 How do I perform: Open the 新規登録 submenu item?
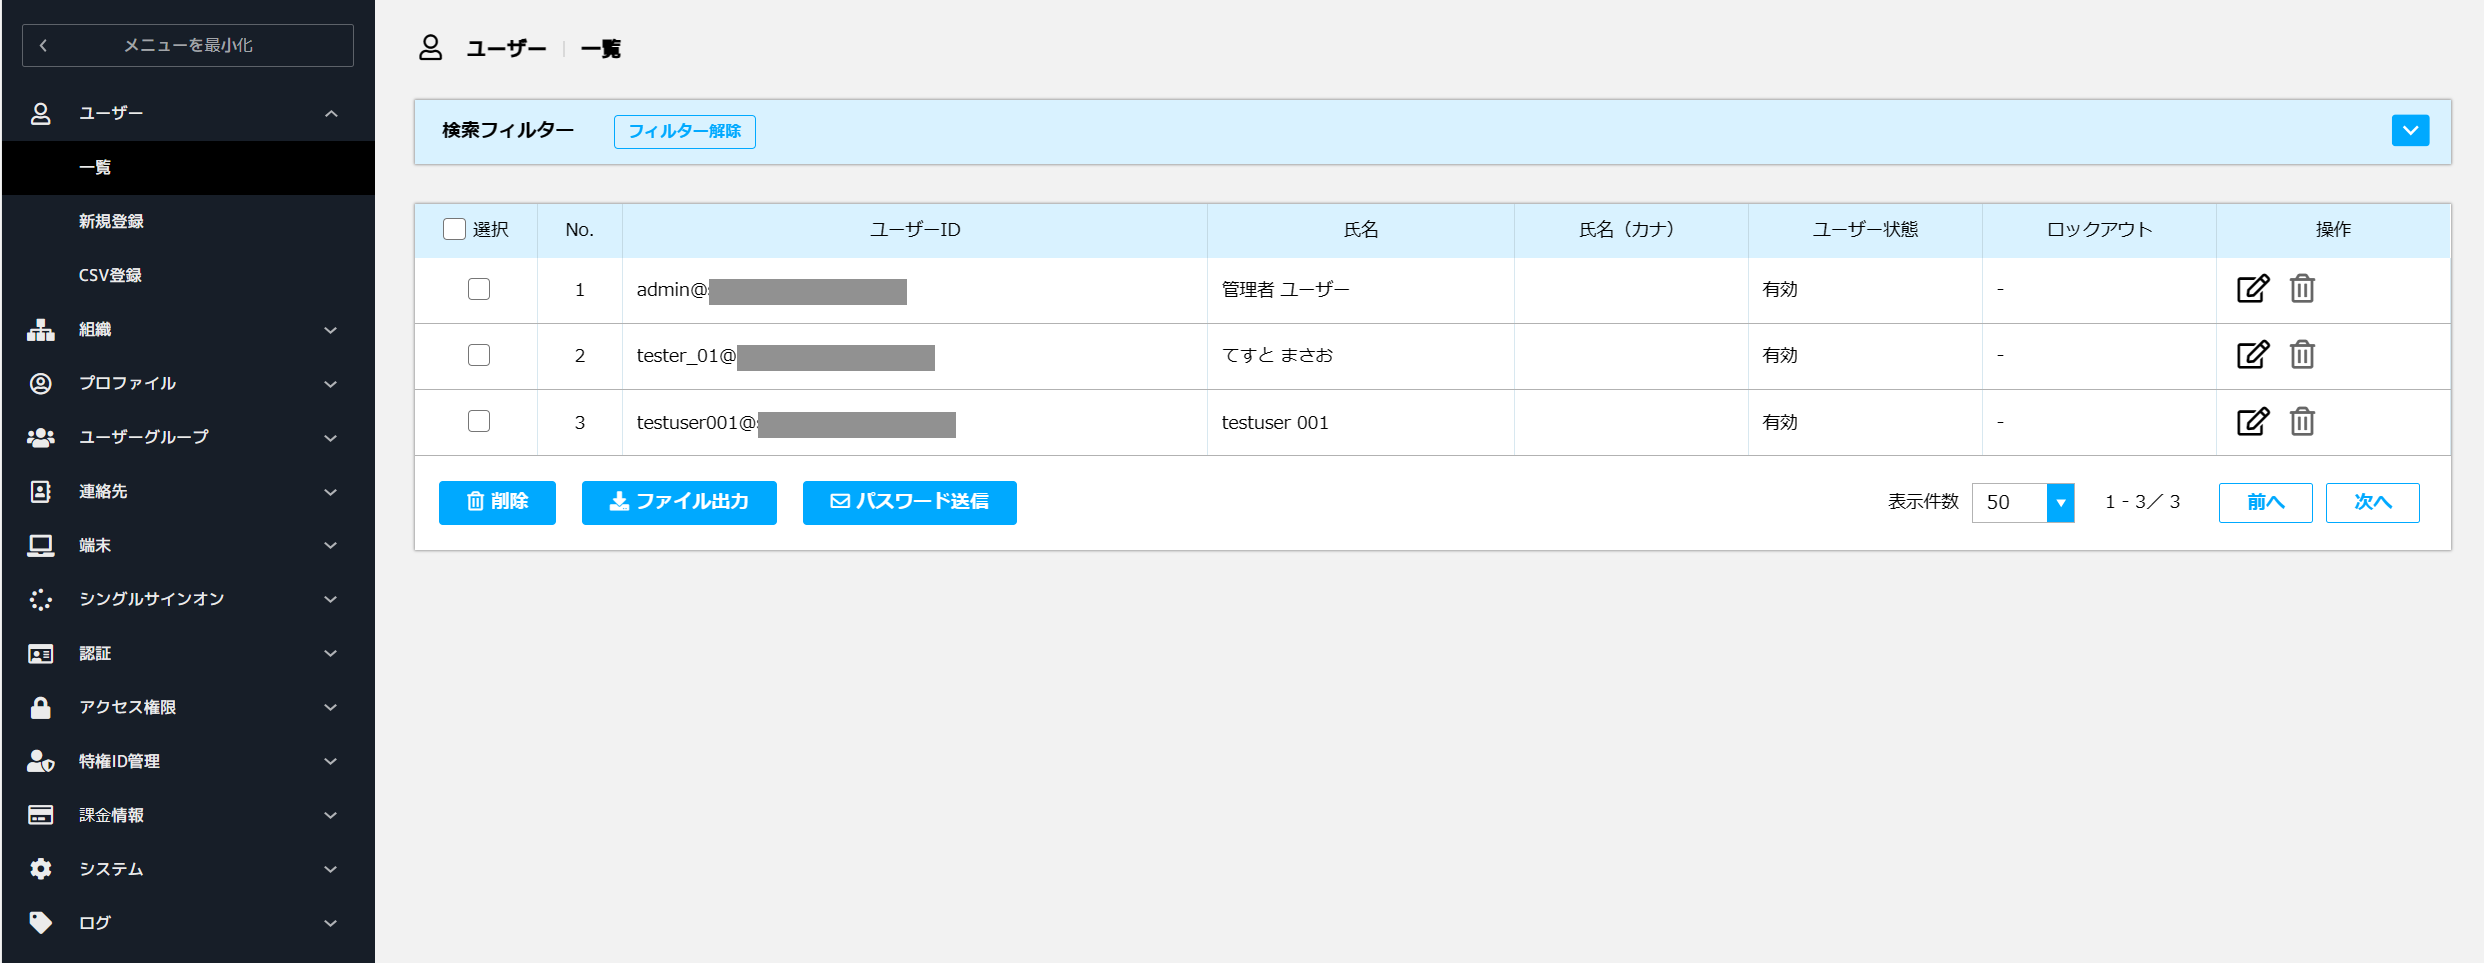pyautogui.click(x=188, y=221)
